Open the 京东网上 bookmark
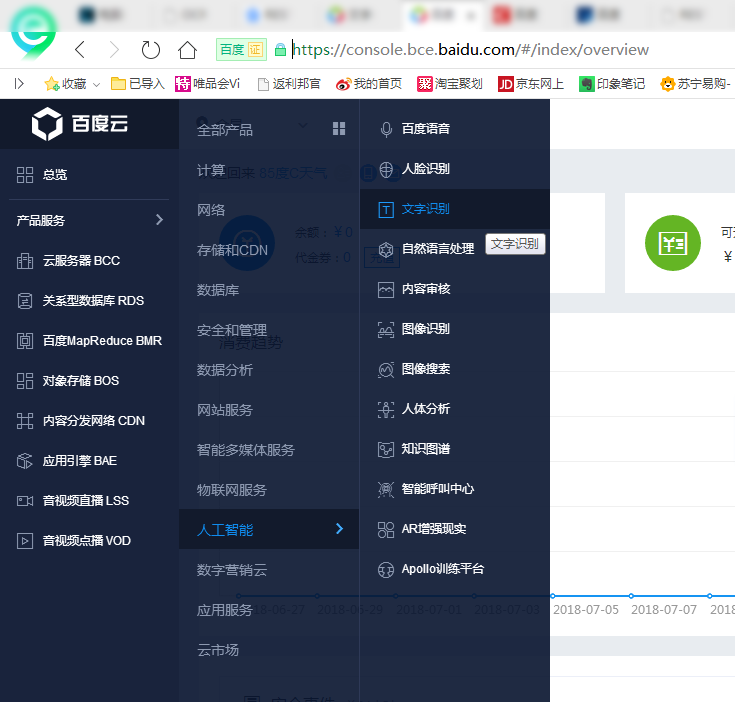 pyautogui.click(x=531, y=84)
